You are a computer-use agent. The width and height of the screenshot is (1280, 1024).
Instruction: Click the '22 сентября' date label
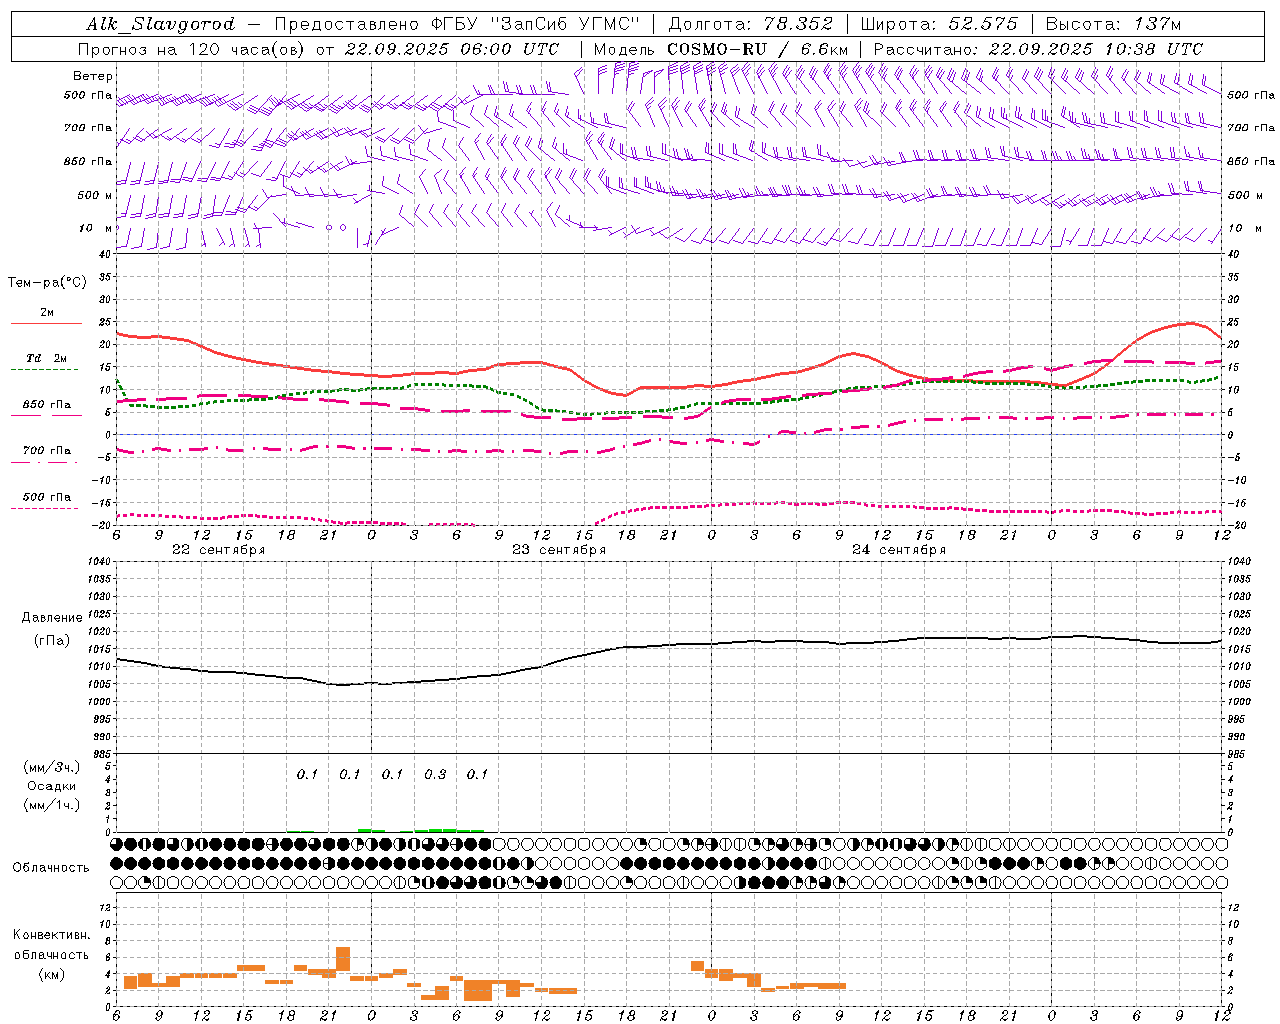click(219, 550)
